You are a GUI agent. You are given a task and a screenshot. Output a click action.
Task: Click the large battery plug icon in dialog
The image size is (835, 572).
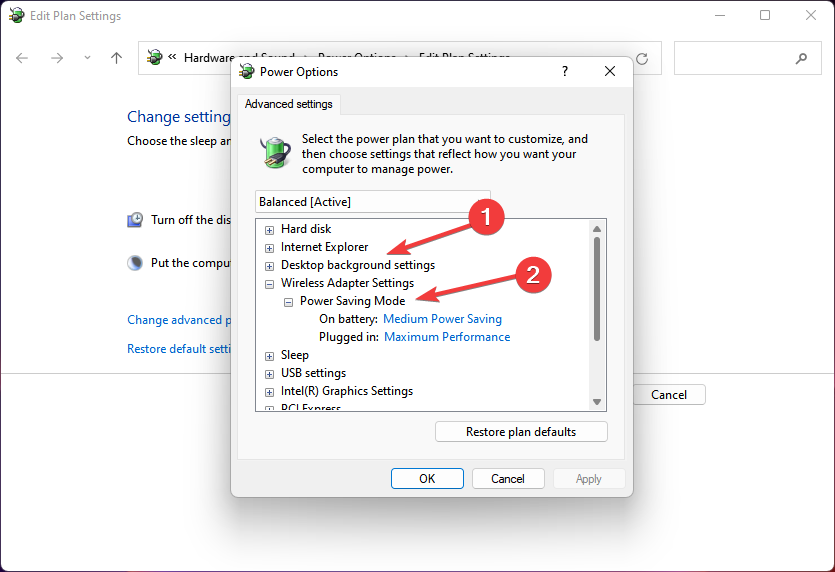[275, 153]
